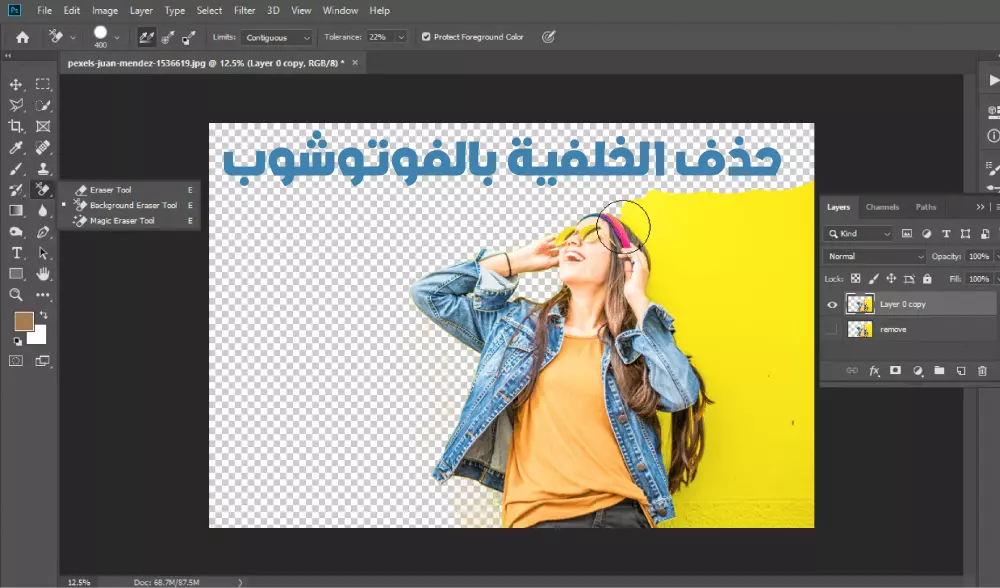1000x588 pixels.
Task: Open the File menu
Action: point(45,10)
